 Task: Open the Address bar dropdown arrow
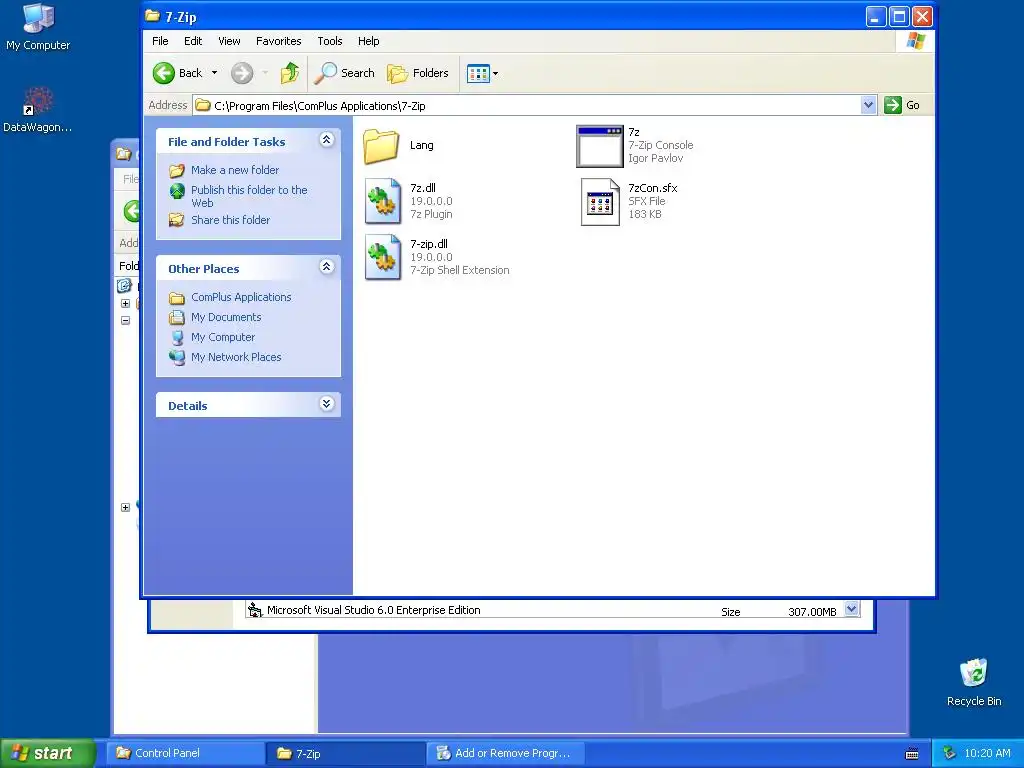pyautogui.click(x=868, y=105)
